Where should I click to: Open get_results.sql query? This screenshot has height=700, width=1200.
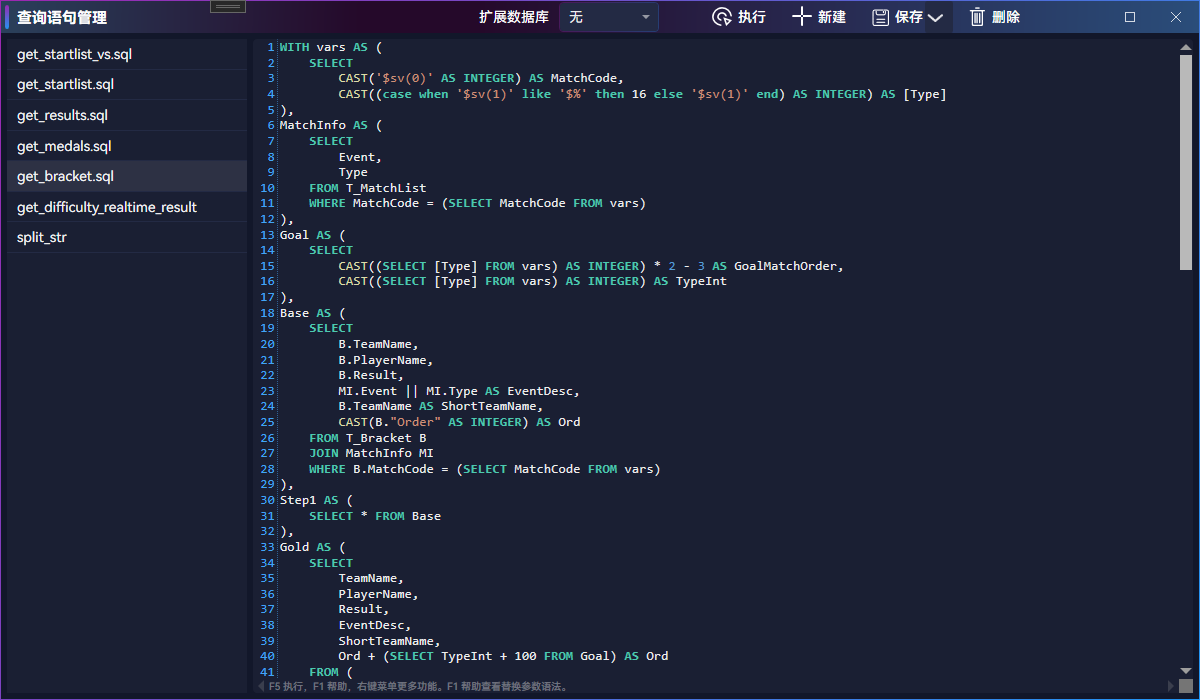[x=127, y=116]
